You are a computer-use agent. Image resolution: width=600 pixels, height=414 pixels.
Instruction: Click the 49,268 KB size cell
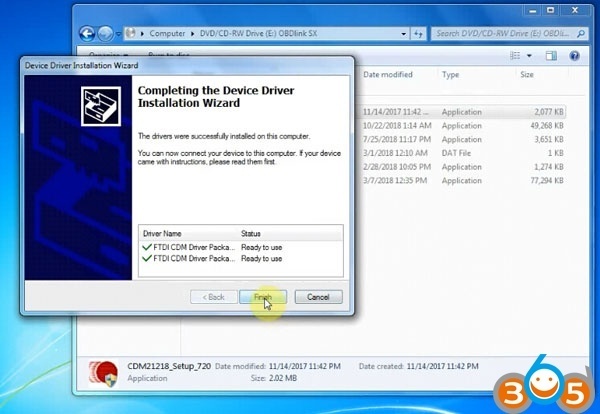click(x=547, y=126)
